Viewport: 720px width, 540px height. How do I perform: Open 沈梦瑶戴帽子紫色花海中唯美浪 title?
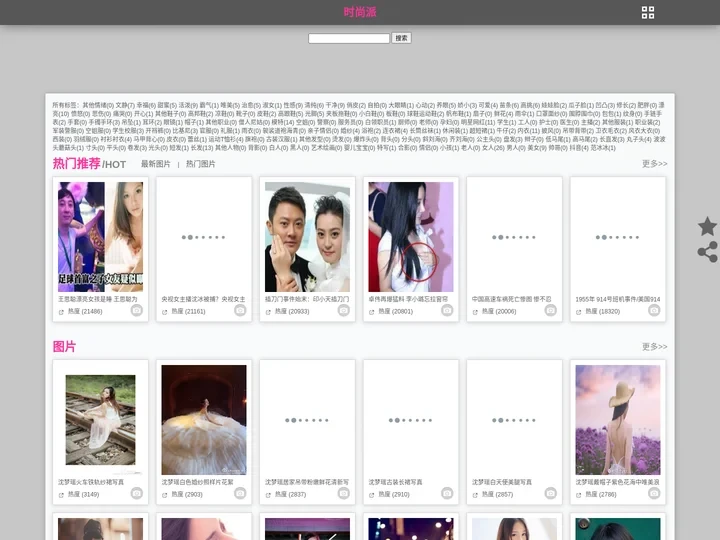618,482
